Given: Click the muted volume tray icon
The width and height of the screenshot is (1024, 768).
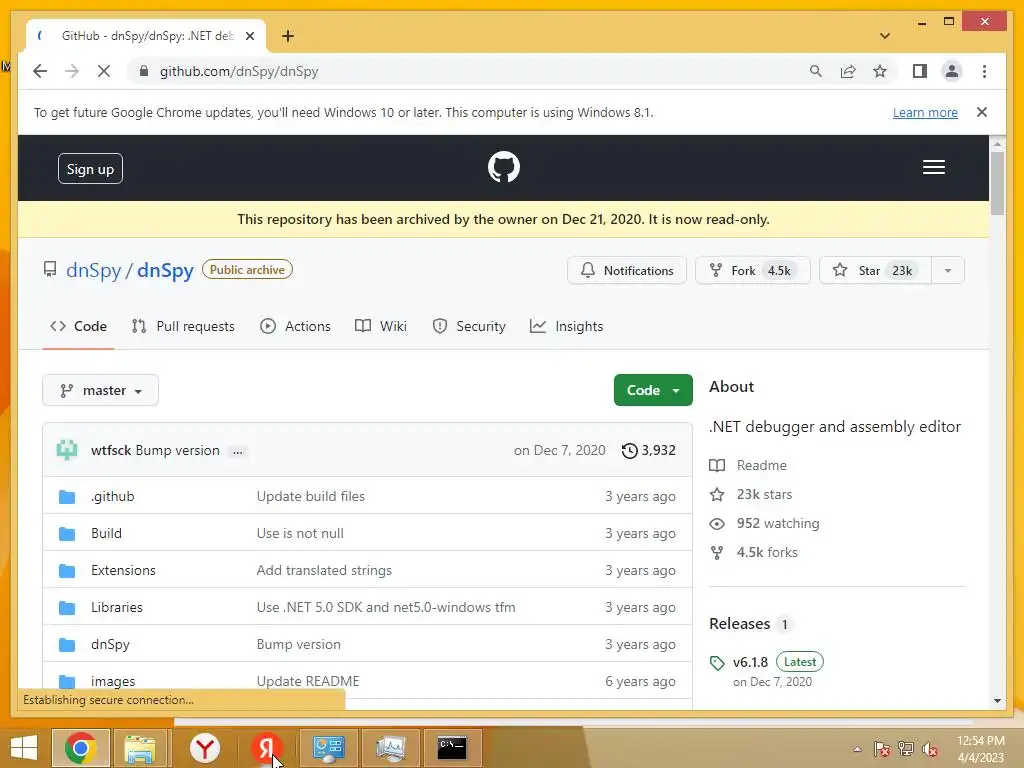Looking at the screenshot, I should tap(930, 749).
